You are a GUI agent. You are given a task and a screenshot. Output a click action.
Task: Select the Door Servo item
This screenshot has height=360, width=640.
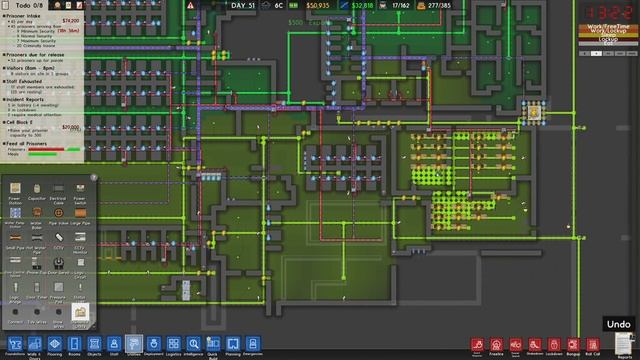point(58,262)
